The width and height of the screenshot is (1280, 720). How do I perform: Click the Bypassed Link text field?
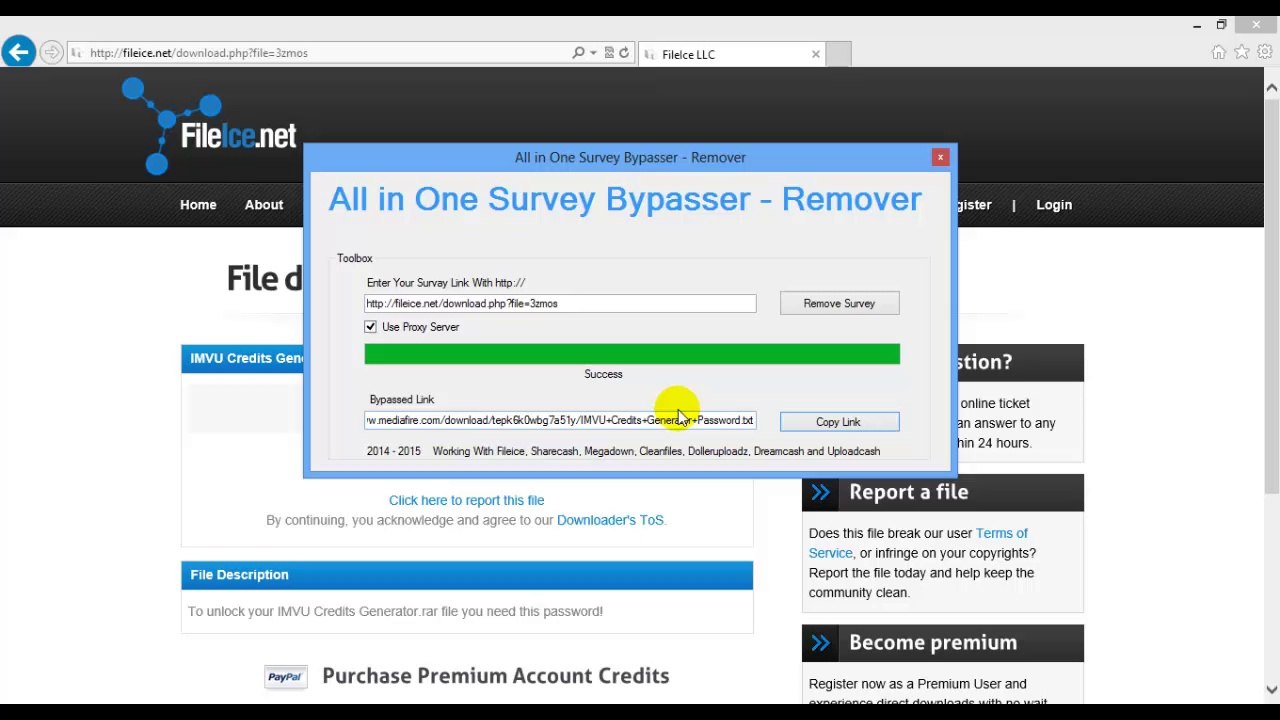coord(560,421)
